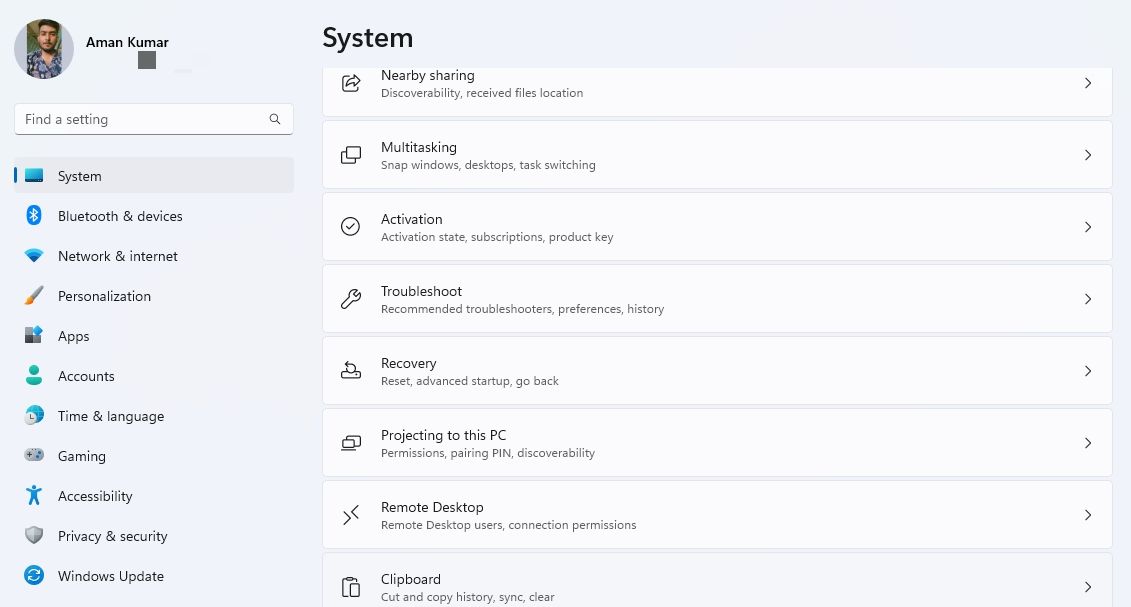1131x607 pixels.
Task: Select Accounts in the sidebar
Action: 86,376
